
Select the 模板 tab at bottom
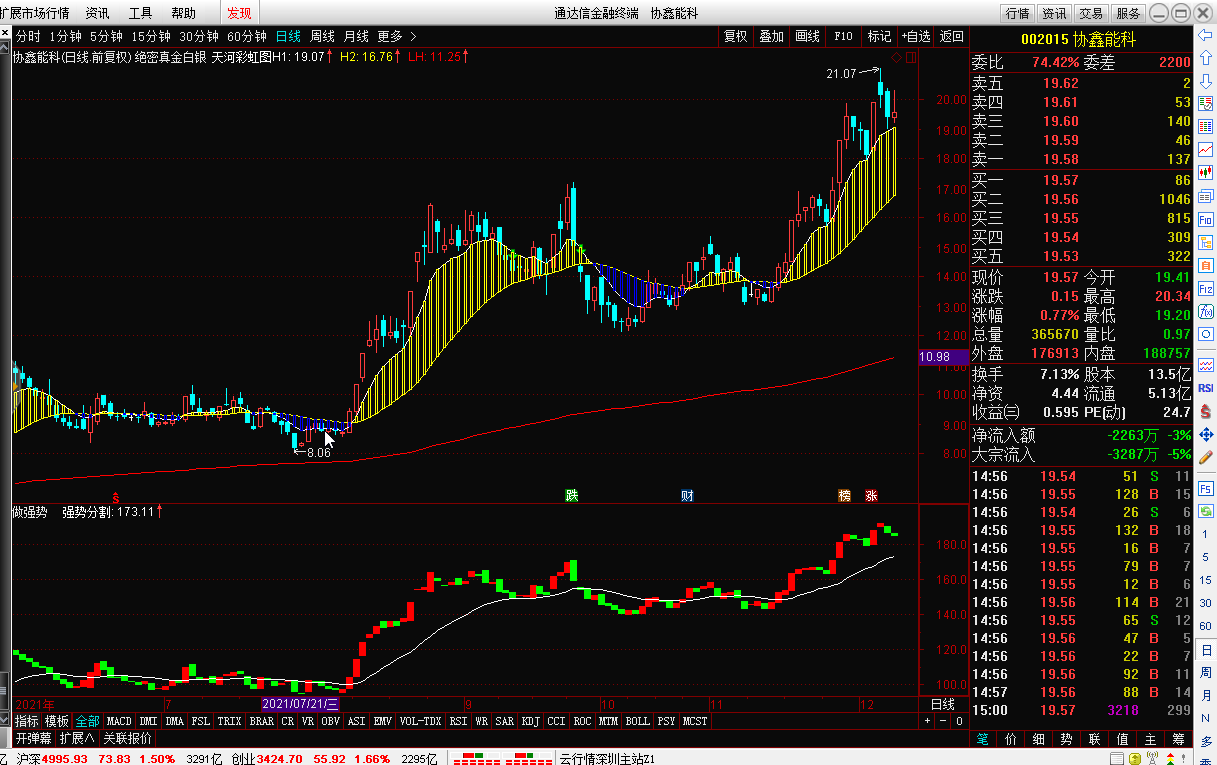click(x=57, y=721)
